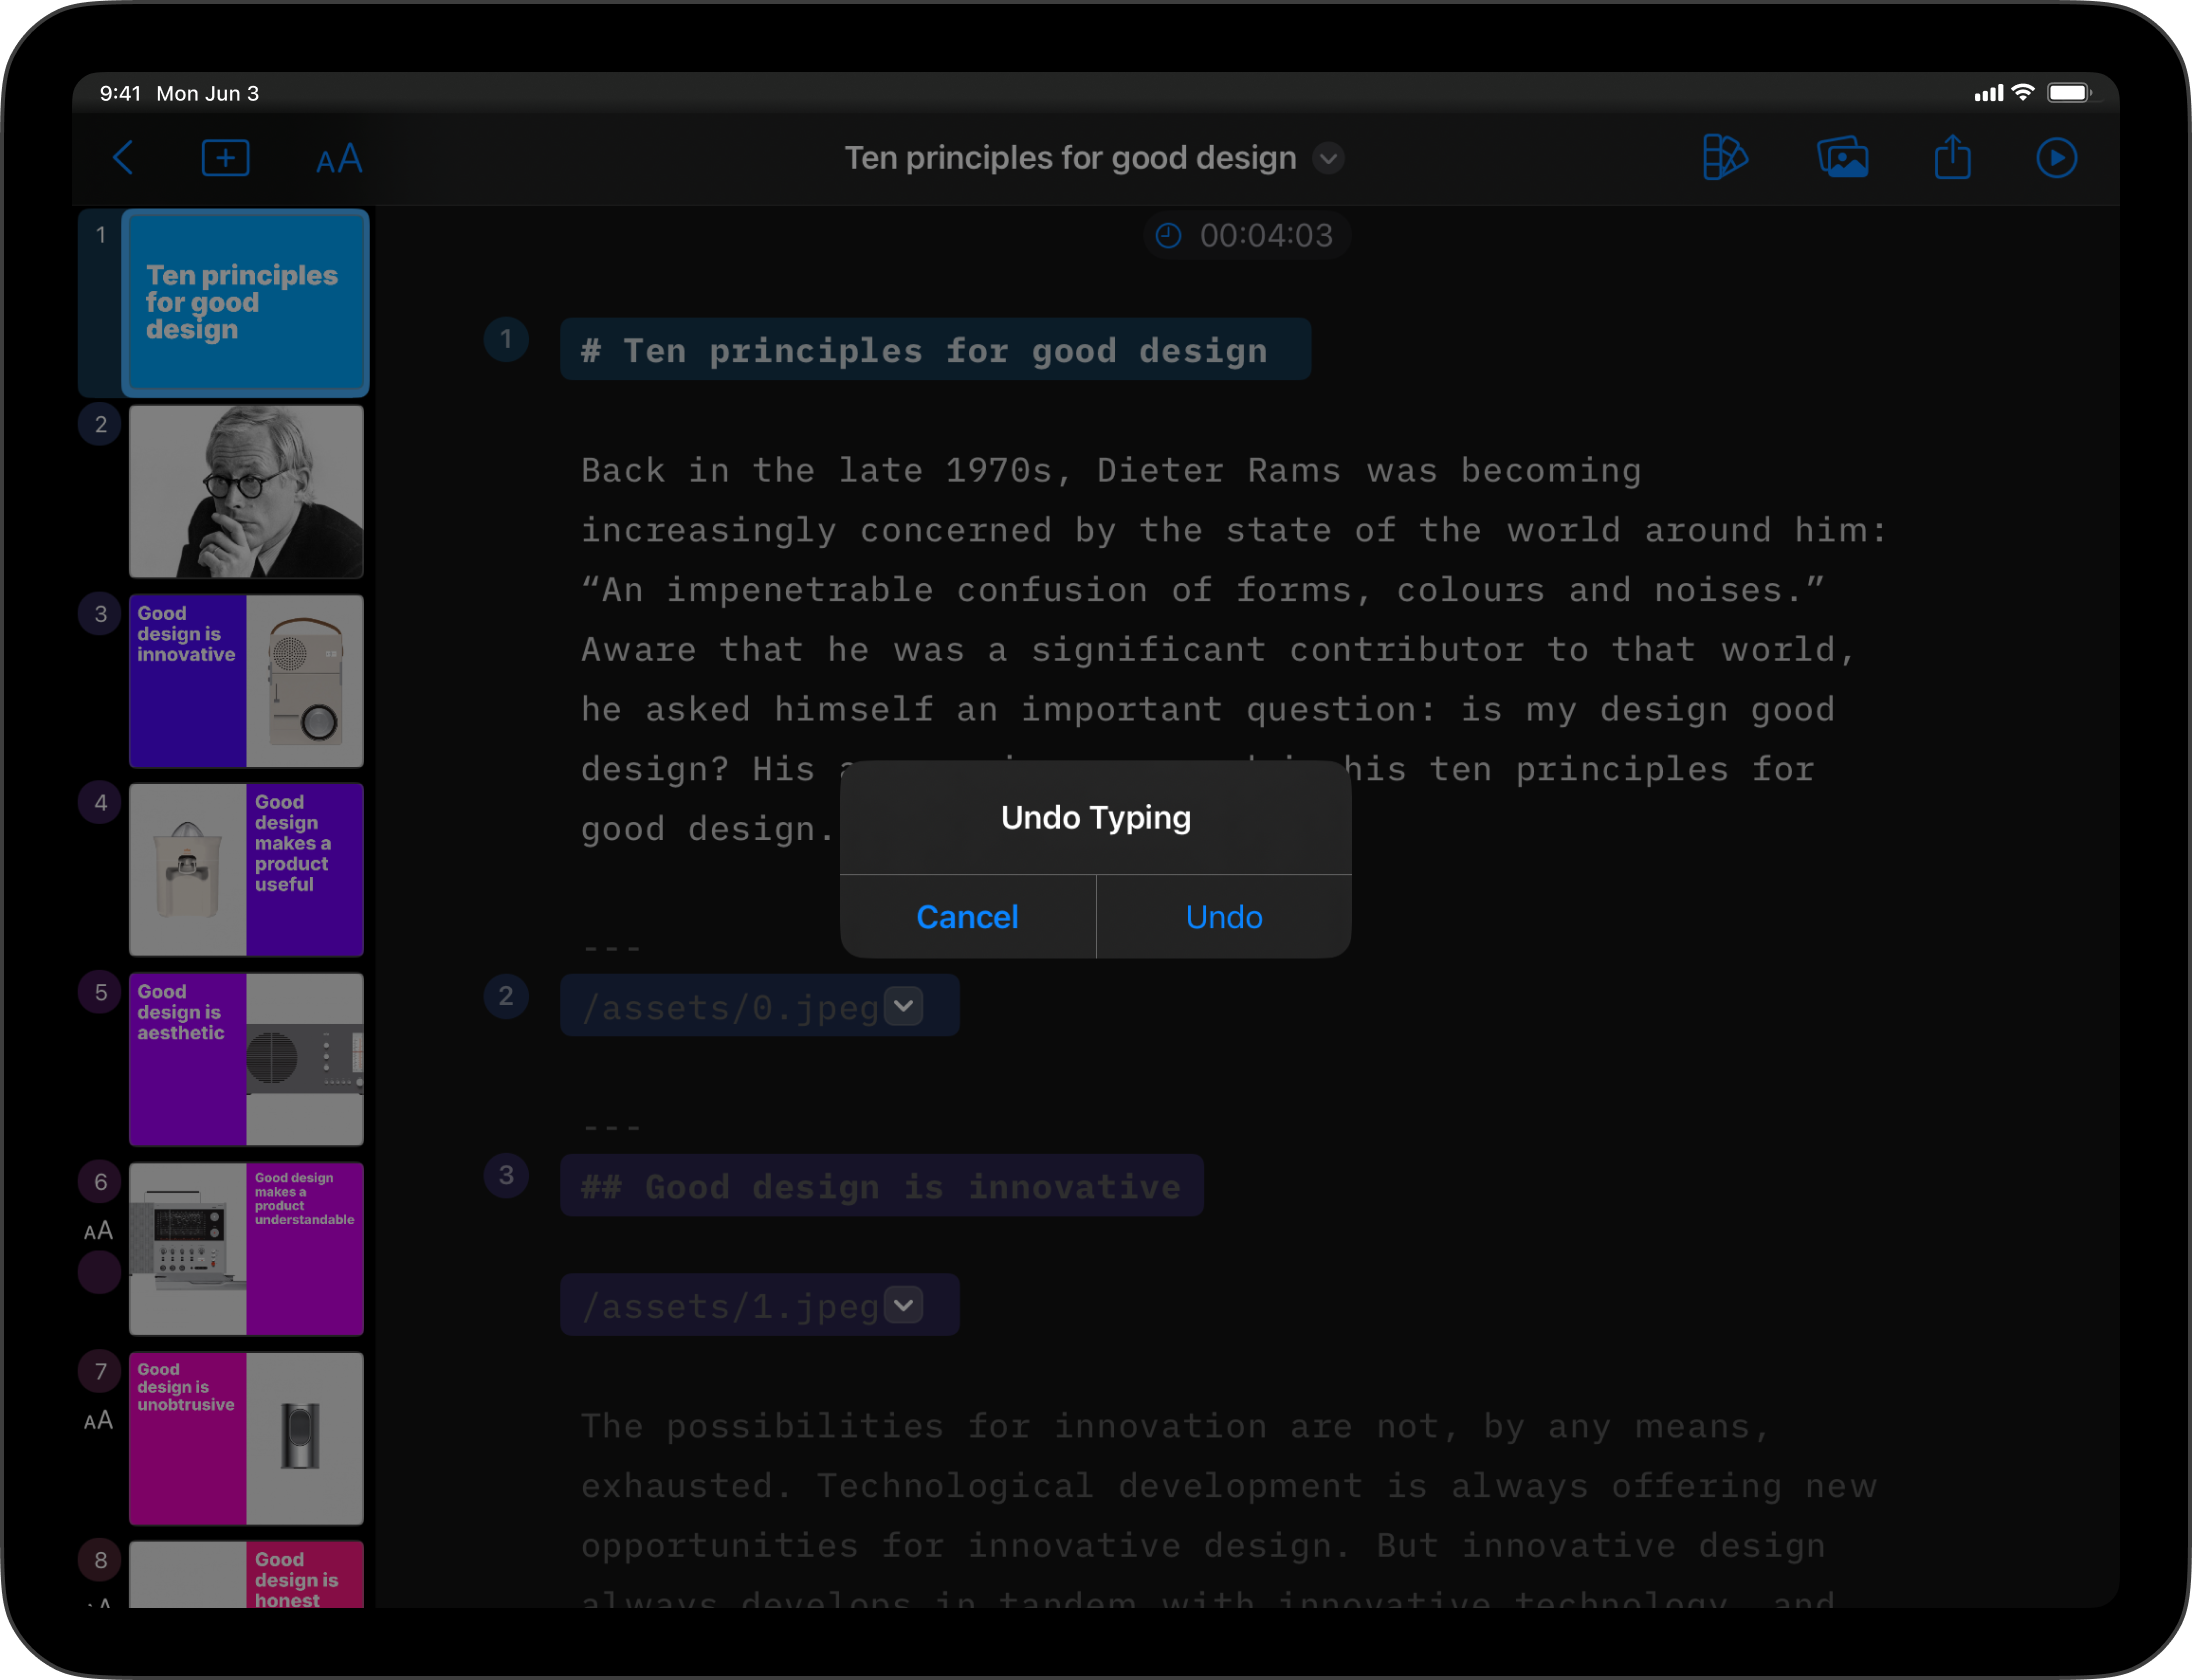
Task: Select slide 5 Good design is aesthetic
Action: [245, 1061]
